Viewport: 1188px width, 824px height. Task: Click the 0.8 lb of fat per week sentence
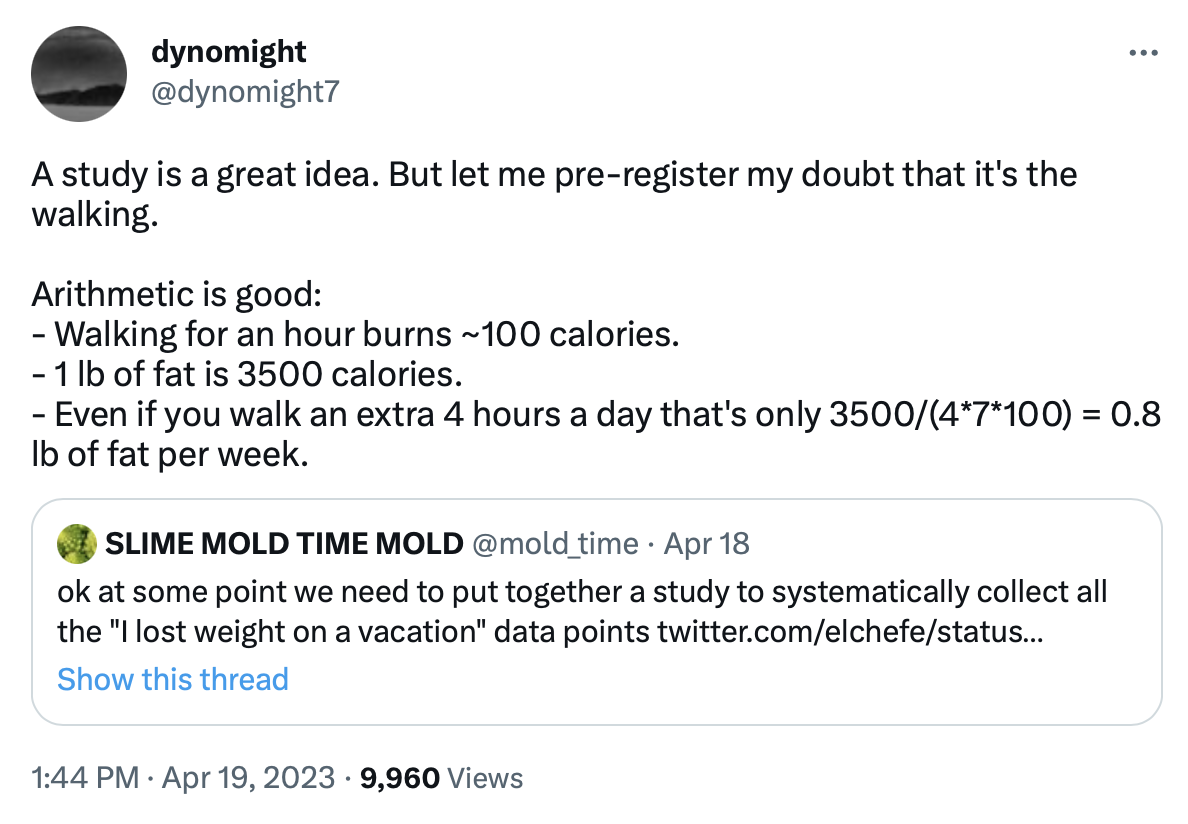[x=594, y=414]
